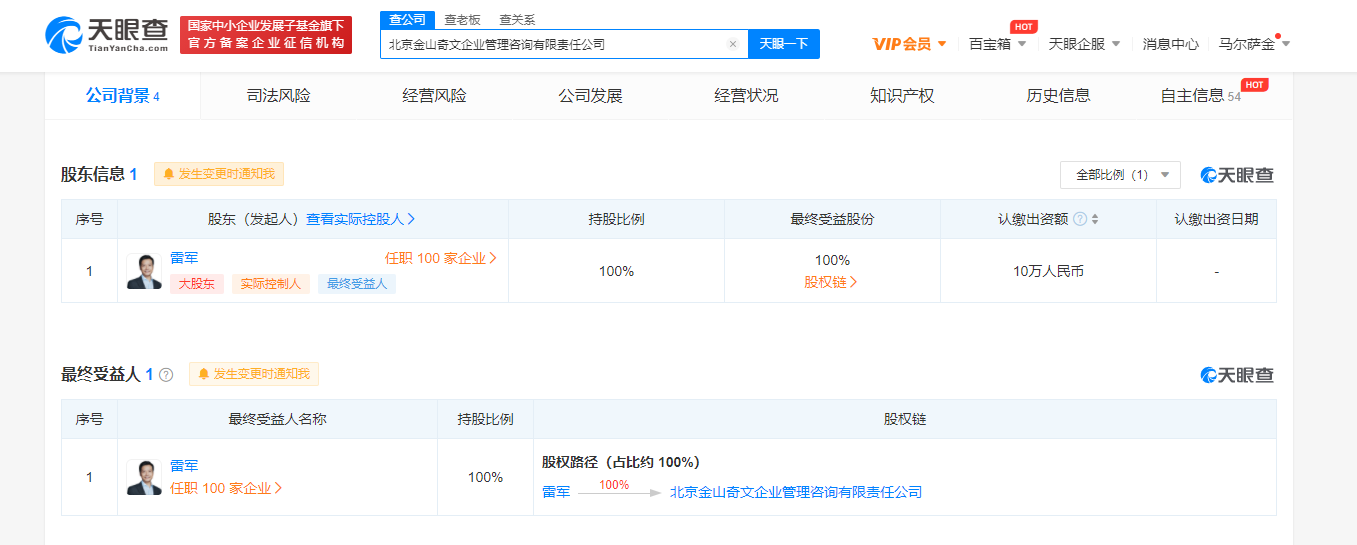Open the 天眼企服 dropdown

[1084, 44]
